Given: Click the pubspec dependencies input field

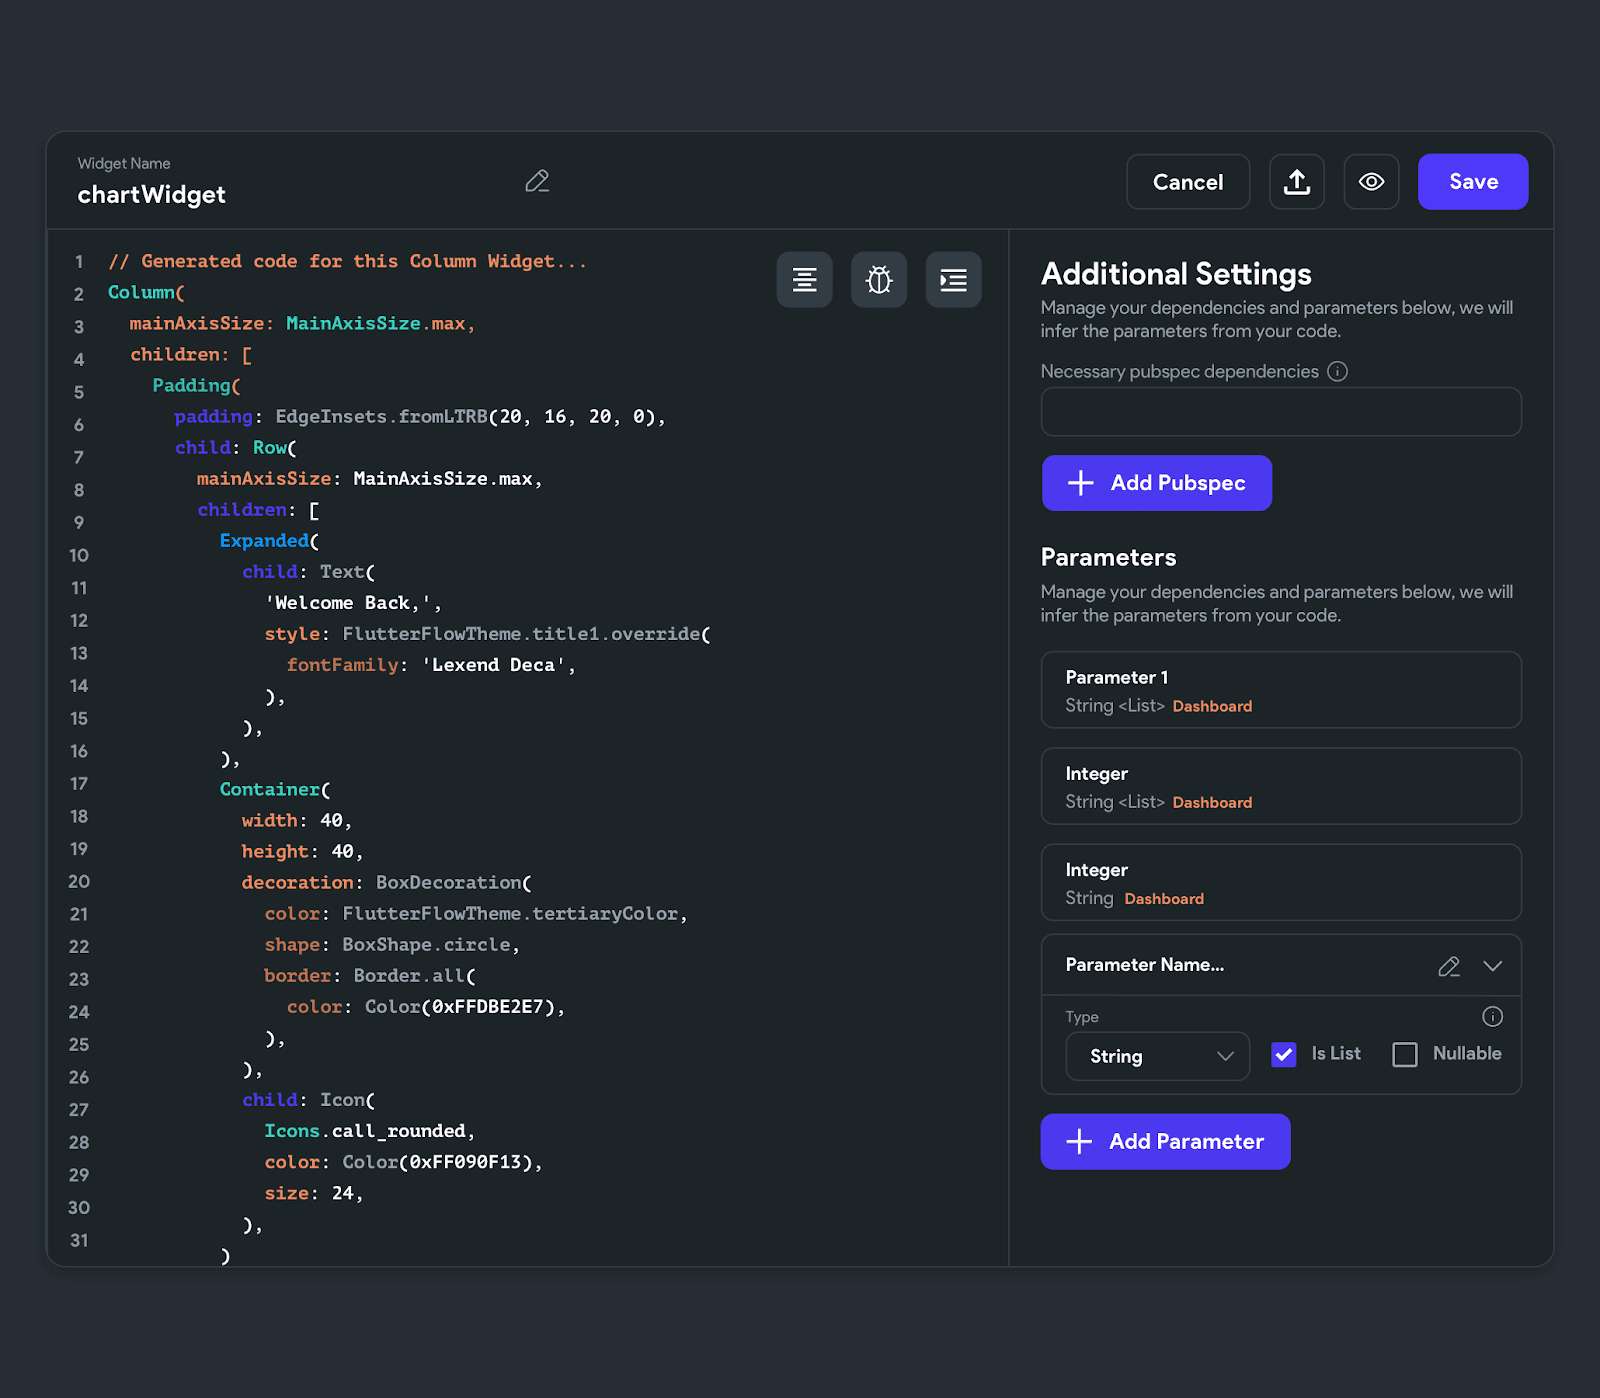Looking at the screenshot, I should tap(1281, 411).
